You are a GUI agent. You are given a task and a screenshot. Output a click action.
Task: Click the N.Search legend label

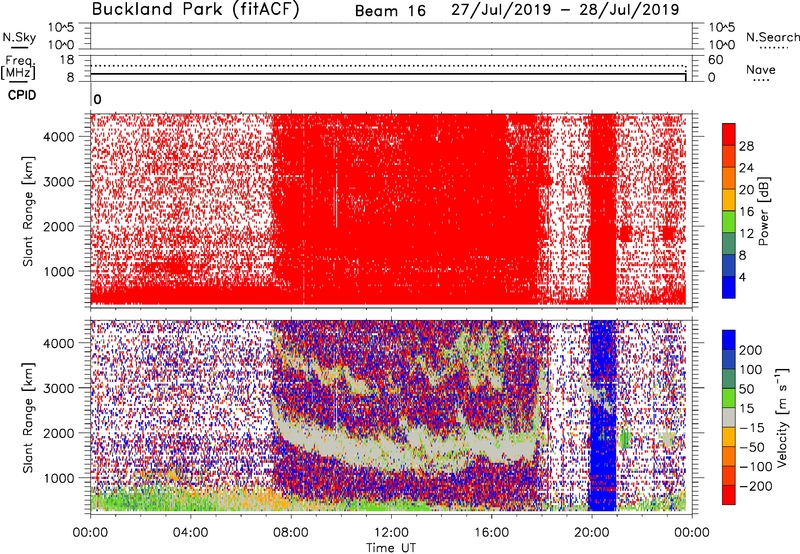(x=772, y=37)
